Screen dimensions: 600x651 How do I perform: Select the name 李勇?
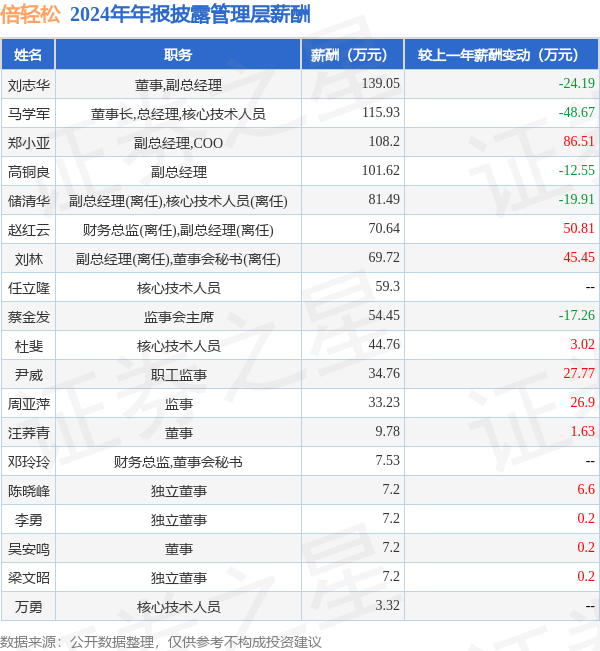click(x=29, y=520)
